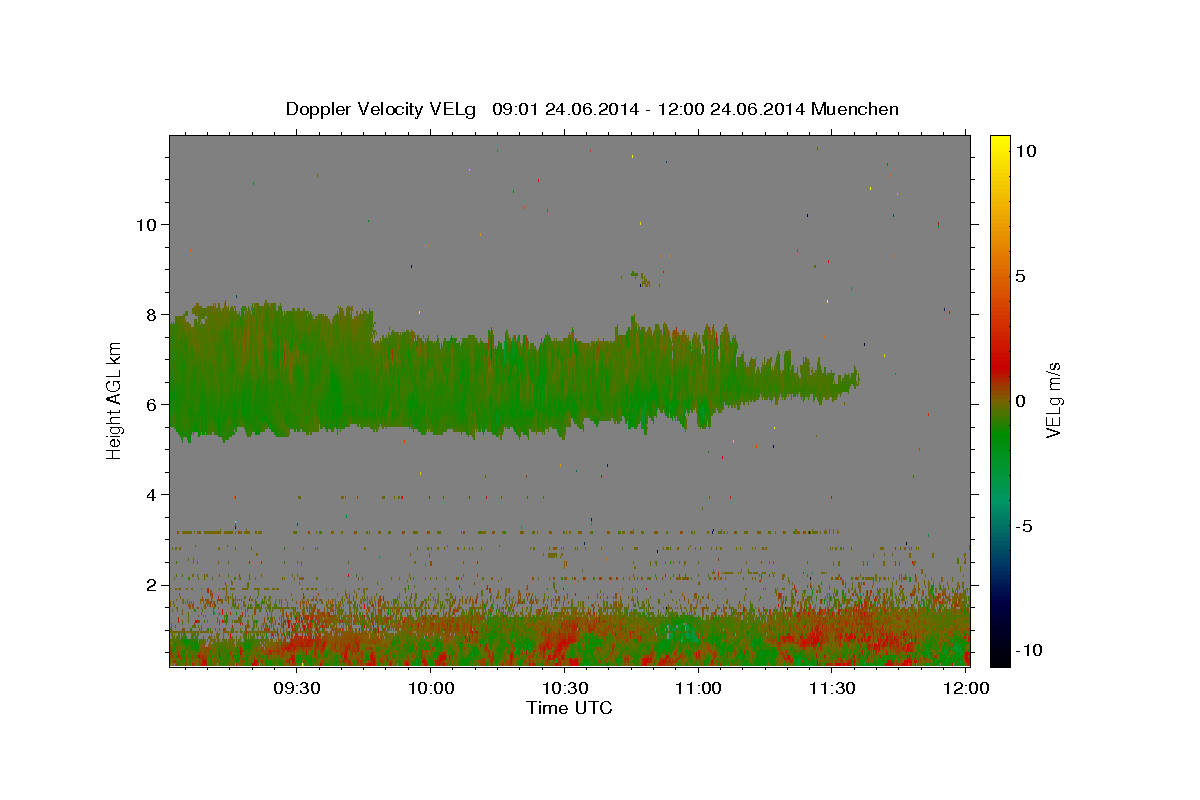Click the colorbar tick label -10

pos(1030,650)
